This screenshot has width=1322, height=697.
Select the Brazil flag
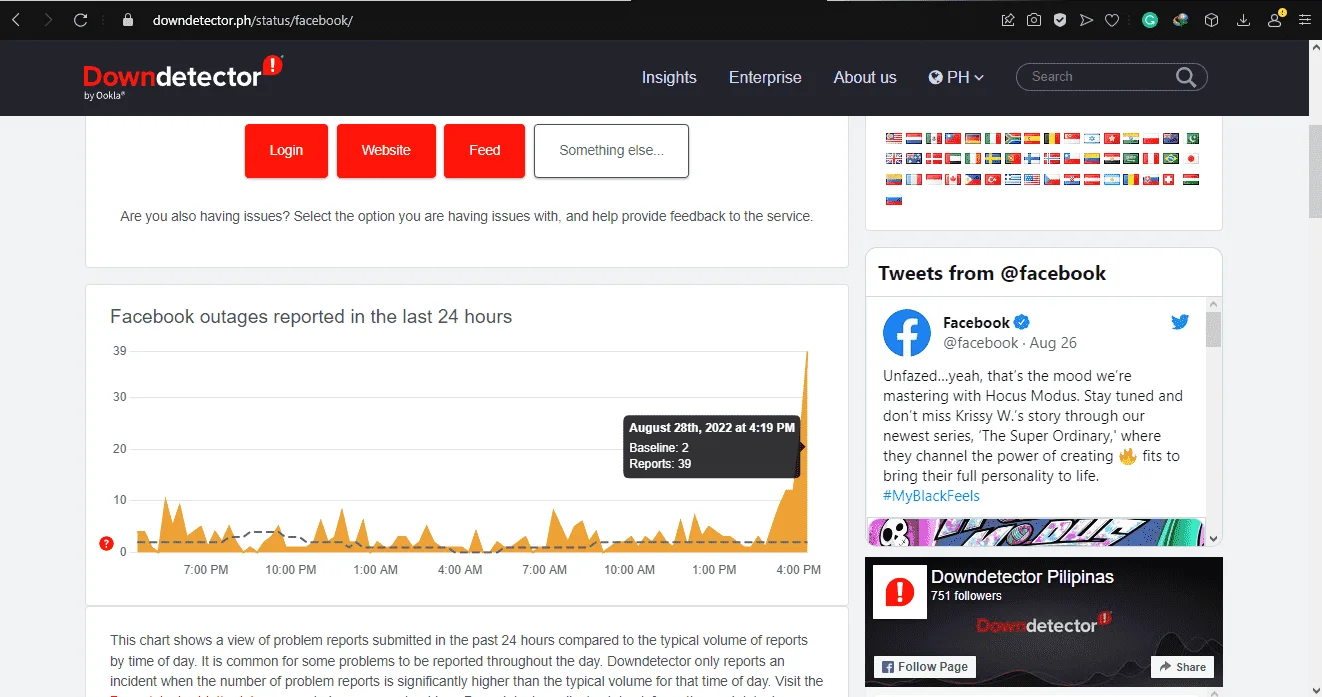pyautogui.click(x=1171, y=158)
